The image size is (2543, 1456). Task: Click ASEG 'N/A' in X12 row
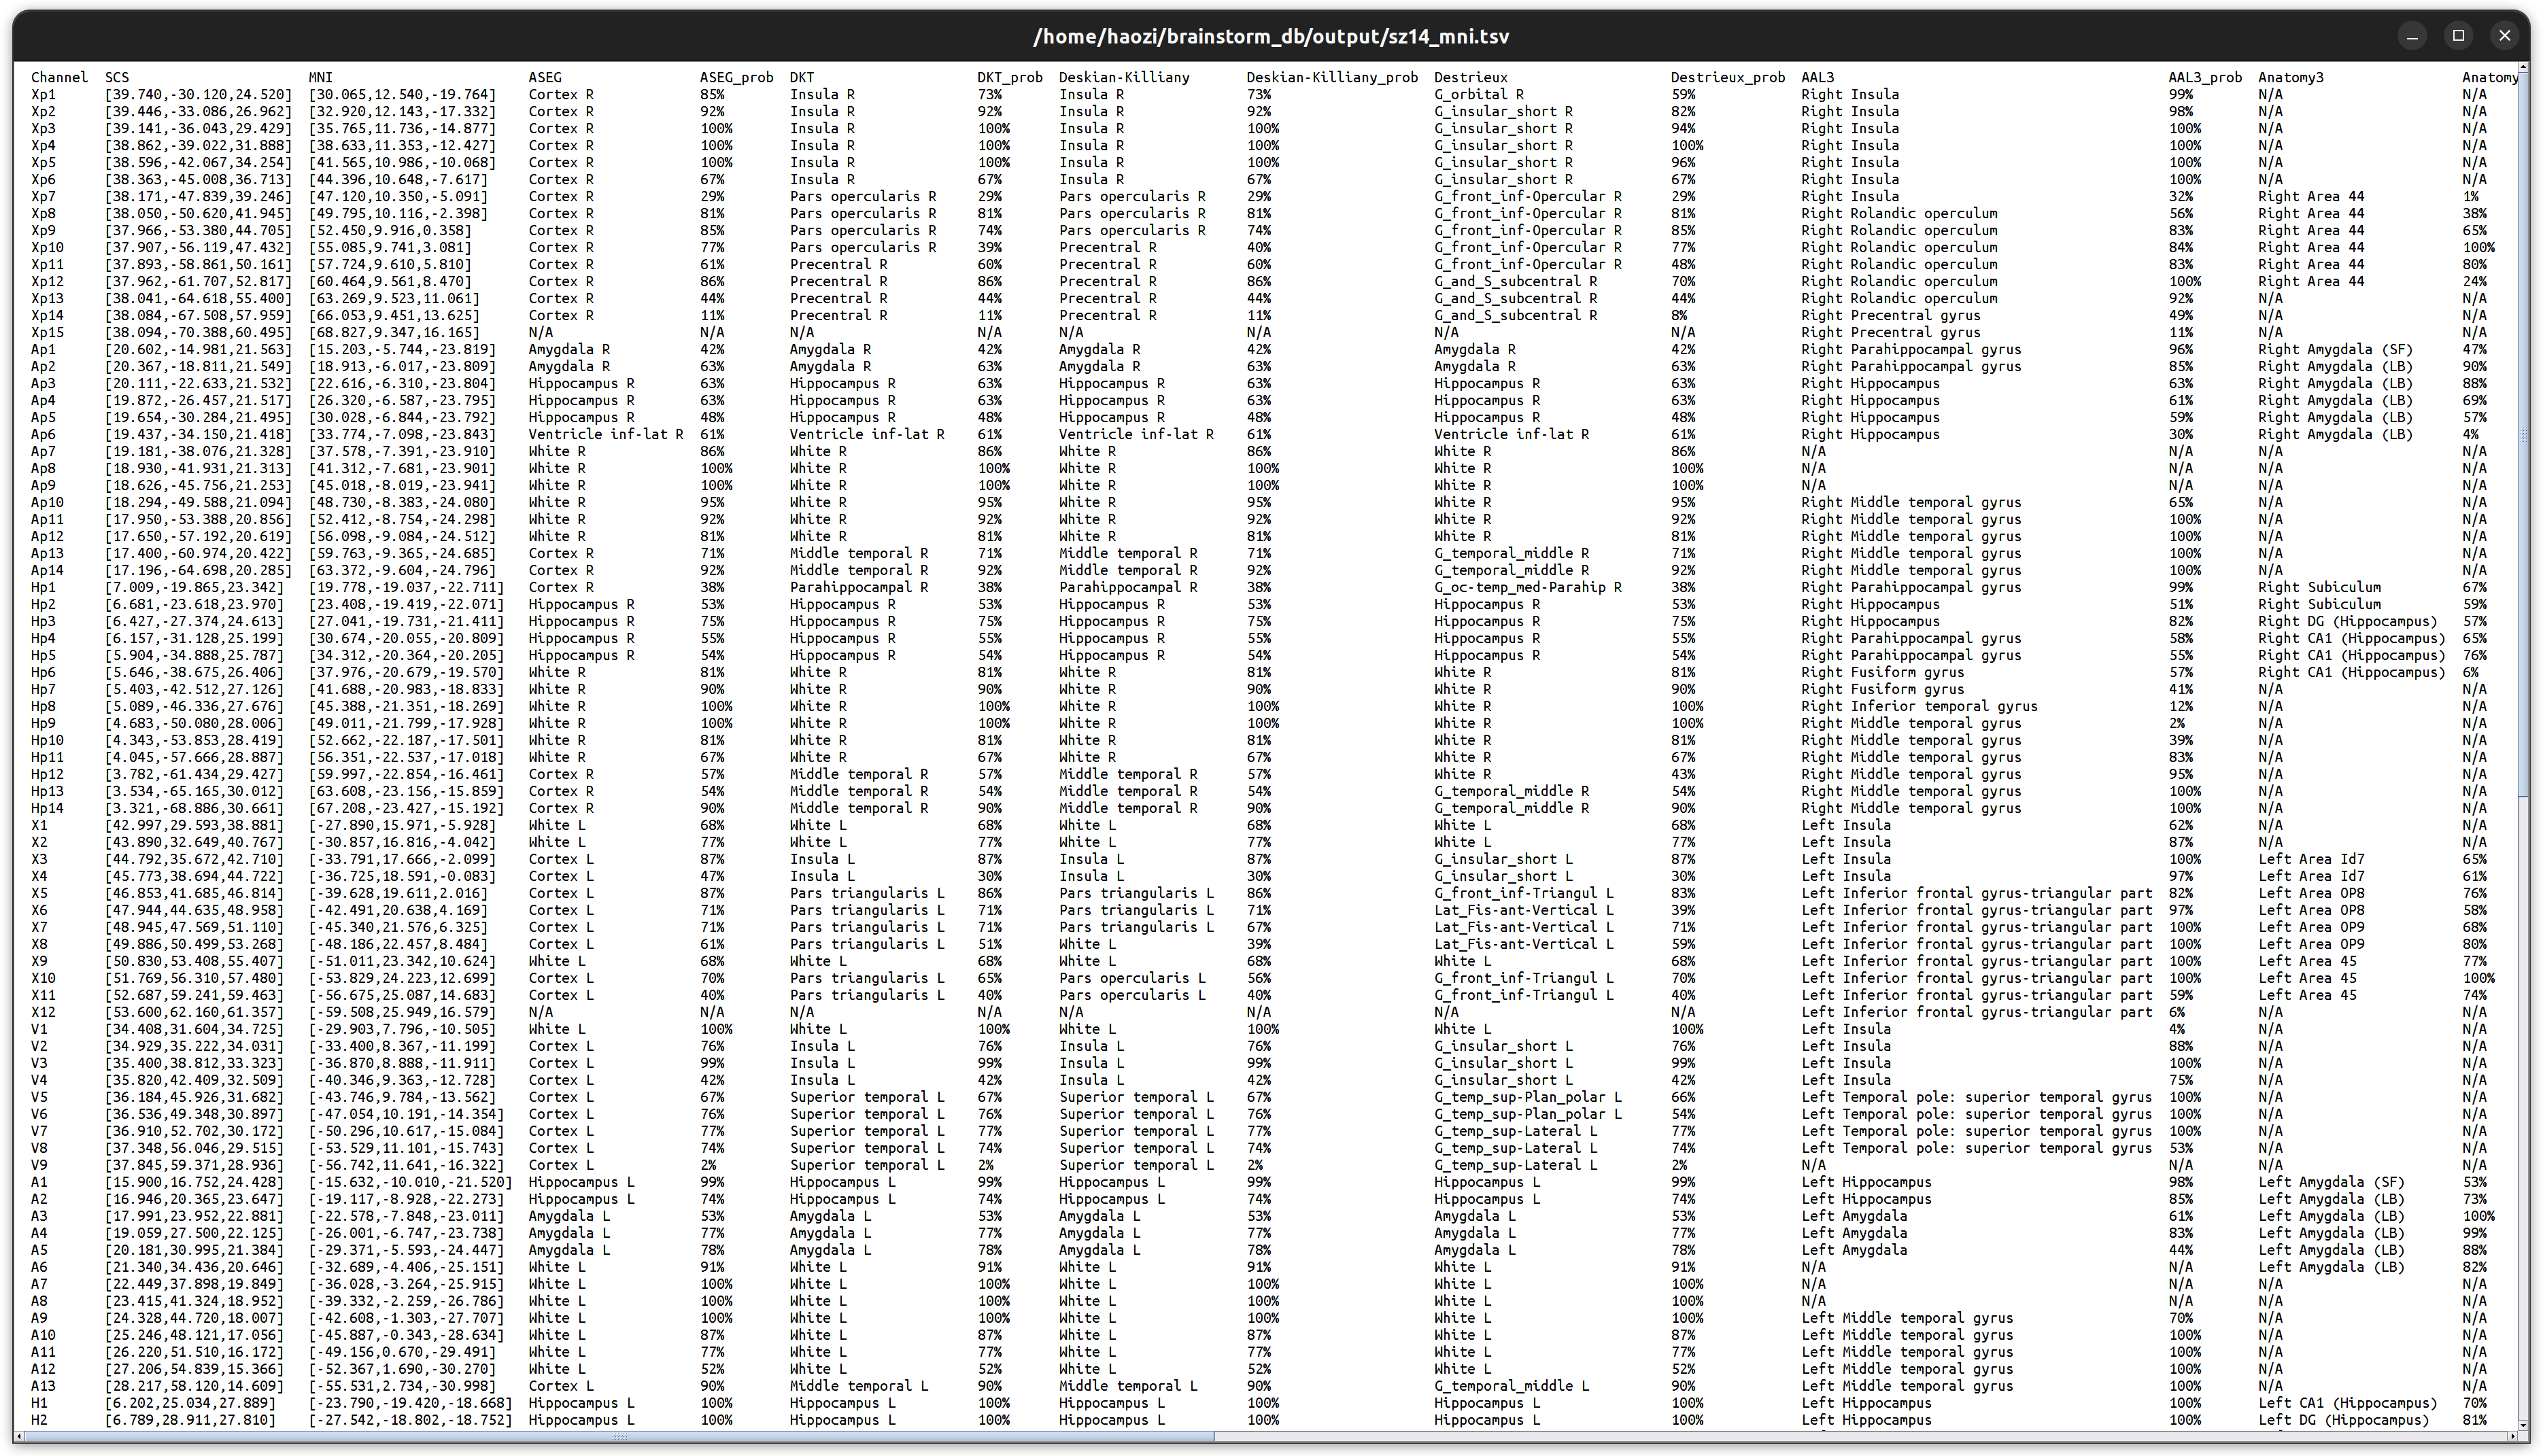click(x=541, y=1012)
